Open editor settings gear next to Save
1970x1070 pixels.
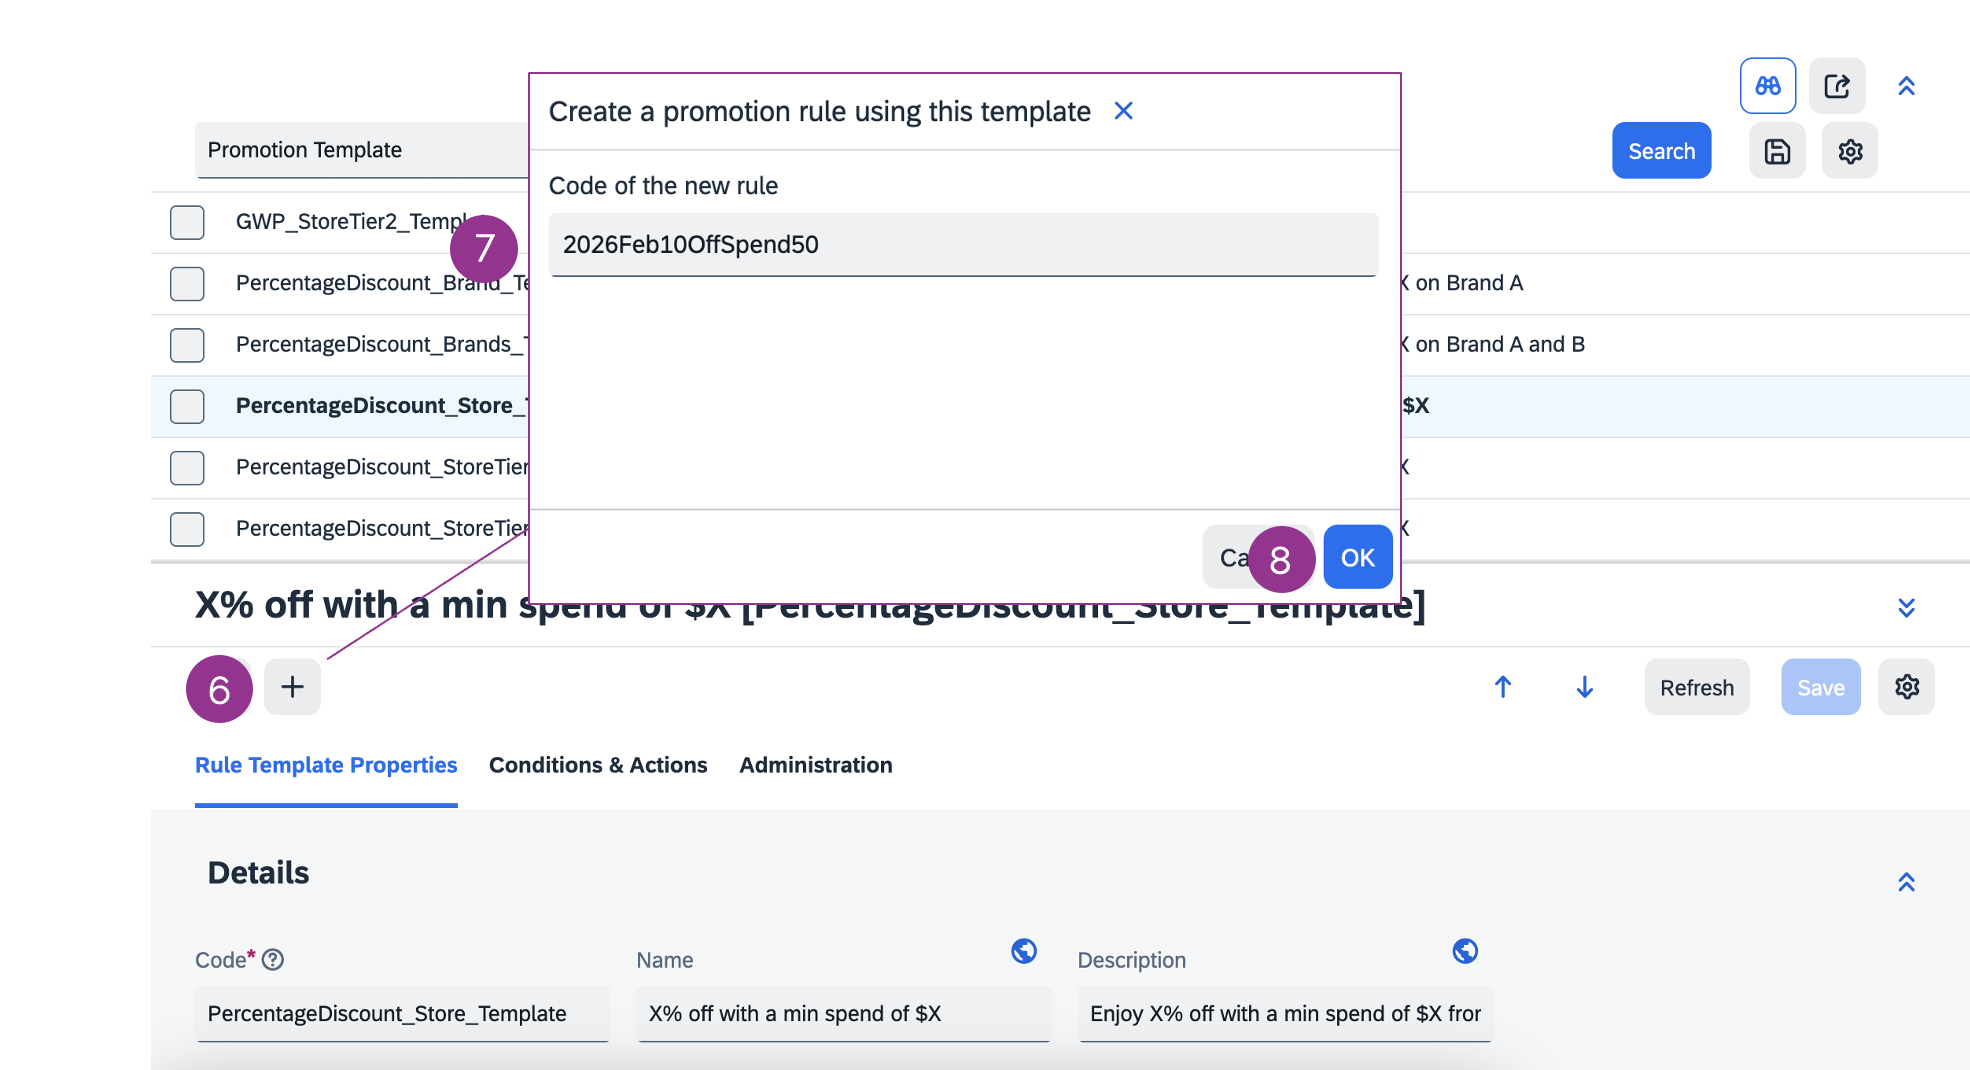[x=1906, y=687]
